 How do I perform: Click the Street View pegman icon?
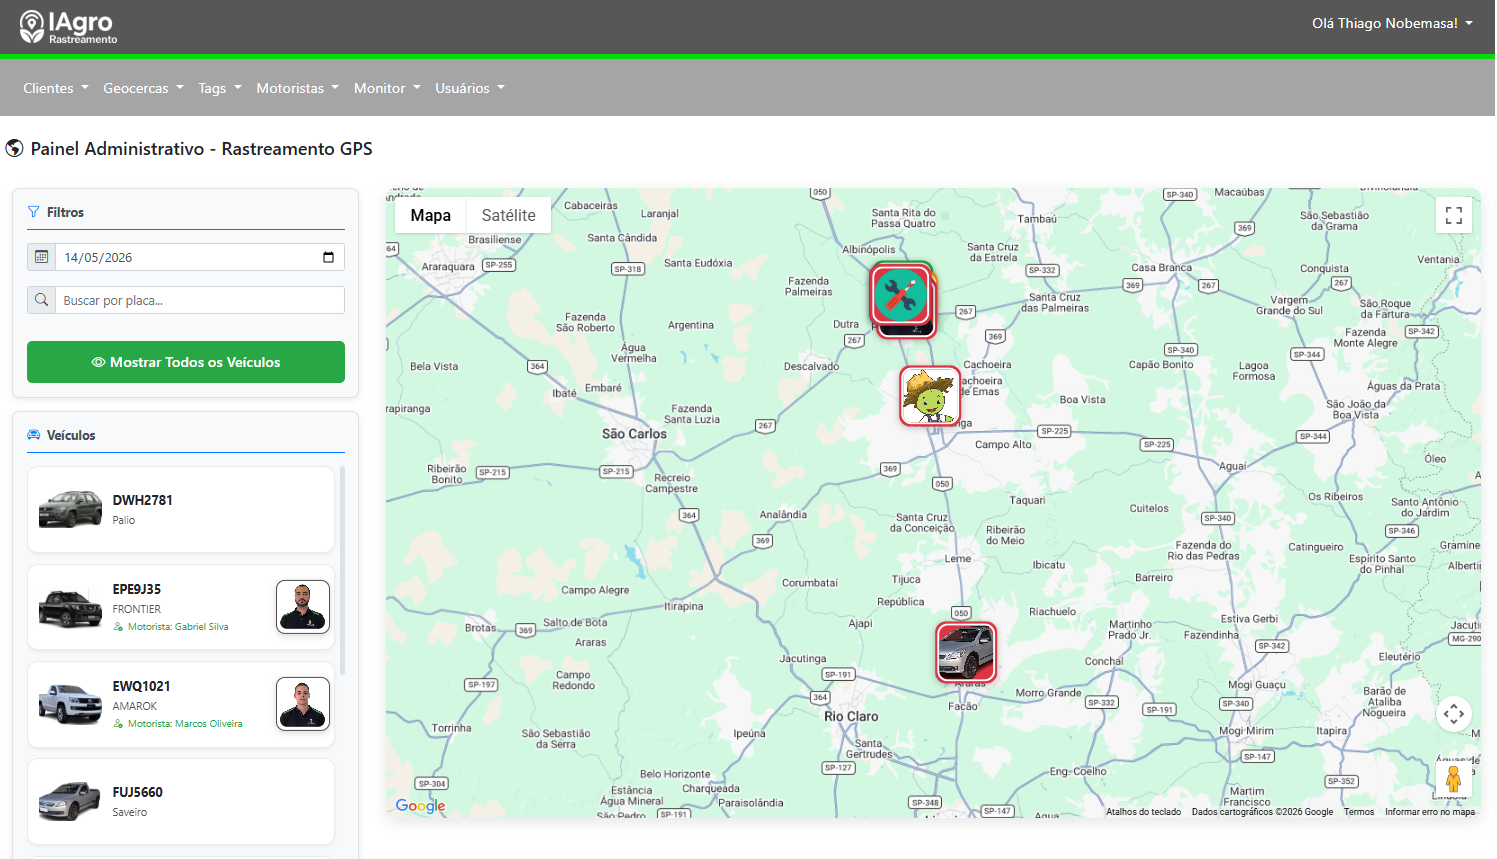coord(1454,779)
